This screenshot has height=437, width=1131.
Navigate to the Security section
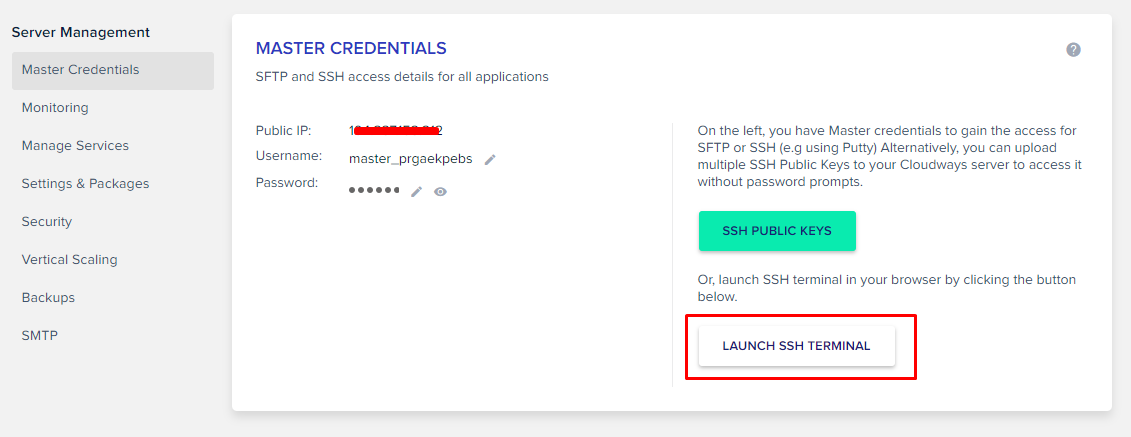[x=47, y=222]
